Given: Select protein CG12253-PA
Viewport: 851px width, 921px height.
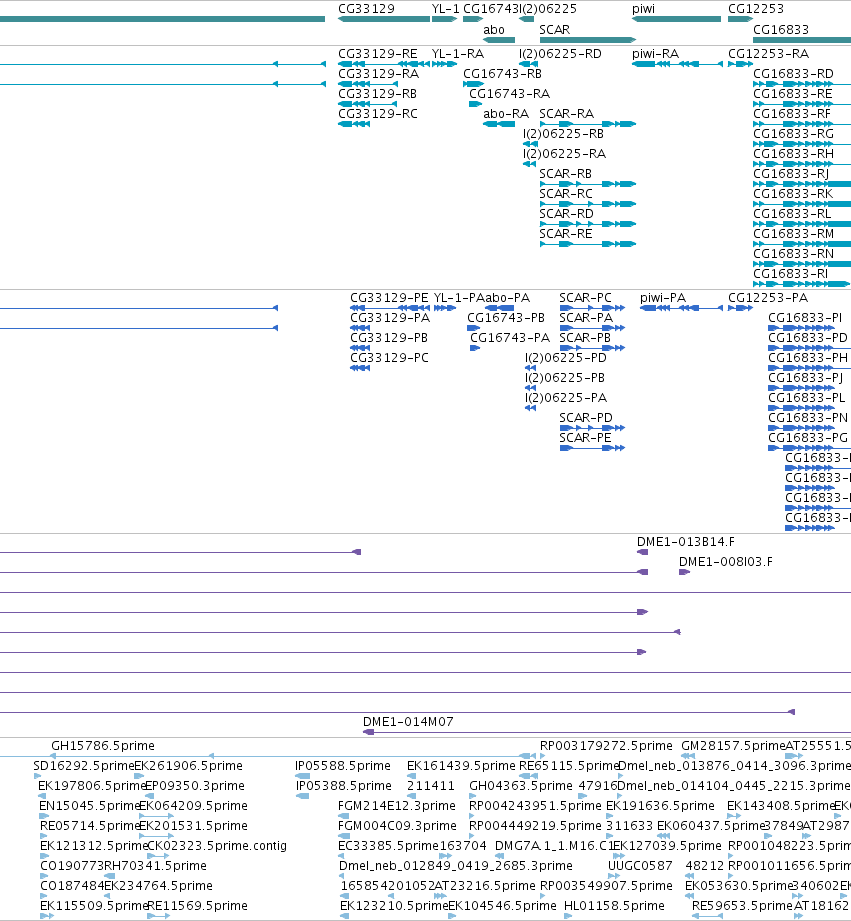Looking at the screenshot, I should (768, 298).
